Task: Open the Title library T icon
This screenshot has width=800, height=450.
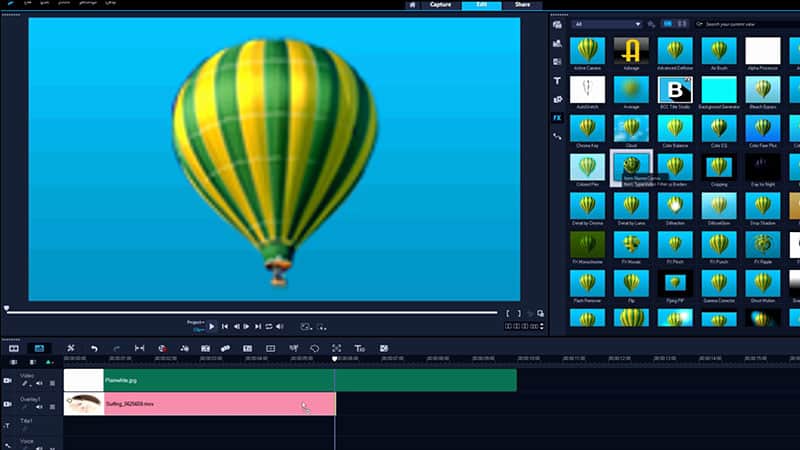Action: pyautogui.click(x=557, y=81)
